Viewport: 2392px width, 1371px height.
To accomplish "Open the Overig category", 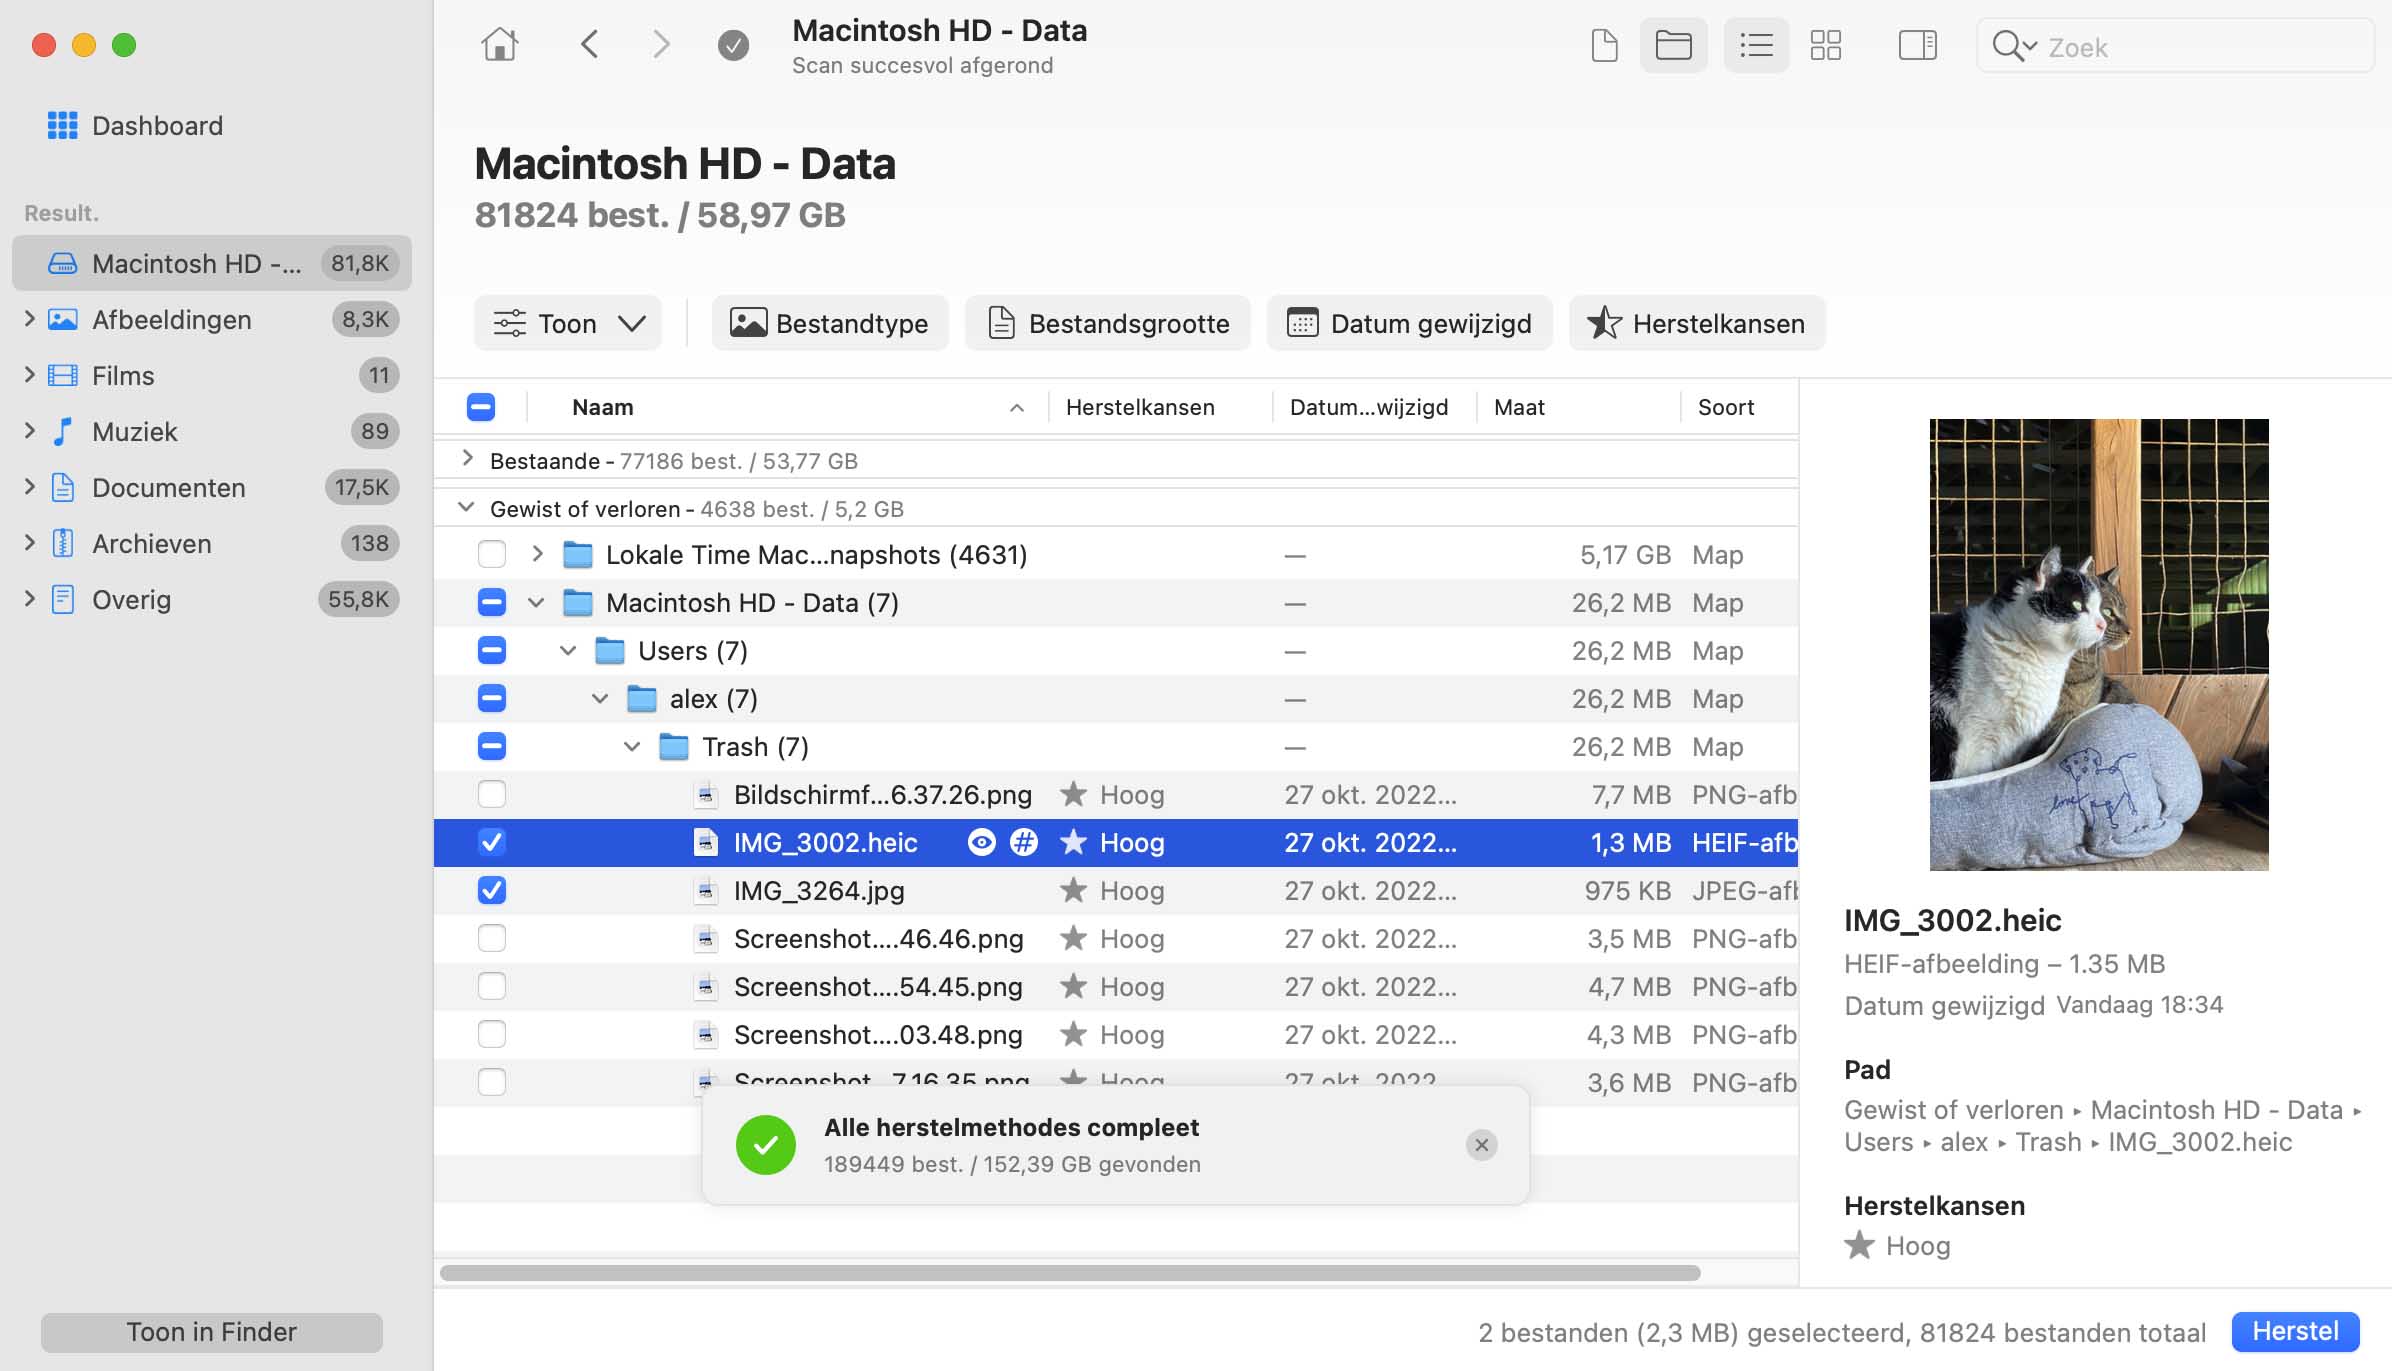I will [x=212, y=599].
